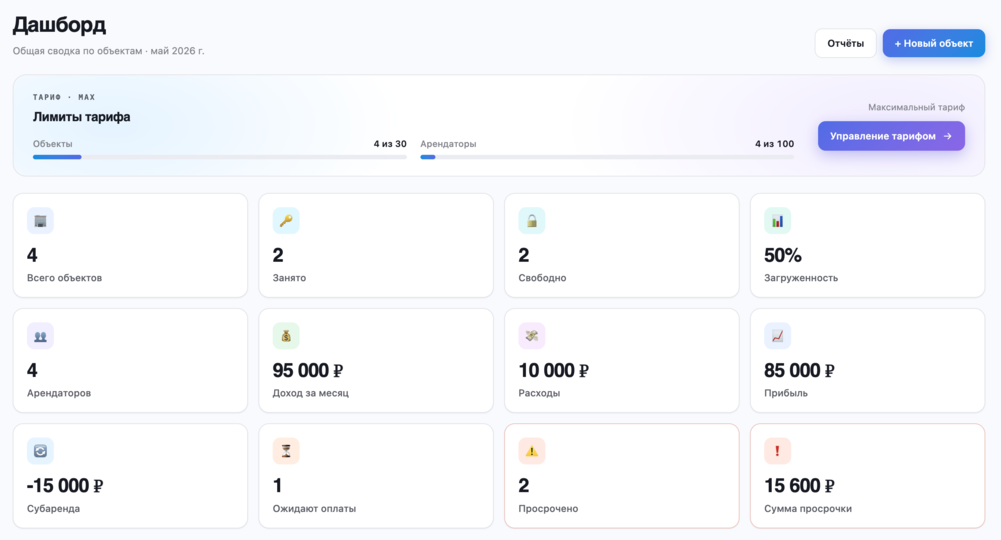This screenshot has width=1001, height=540.
Task: Click the Дашборд page title
Action: [59, 25]
